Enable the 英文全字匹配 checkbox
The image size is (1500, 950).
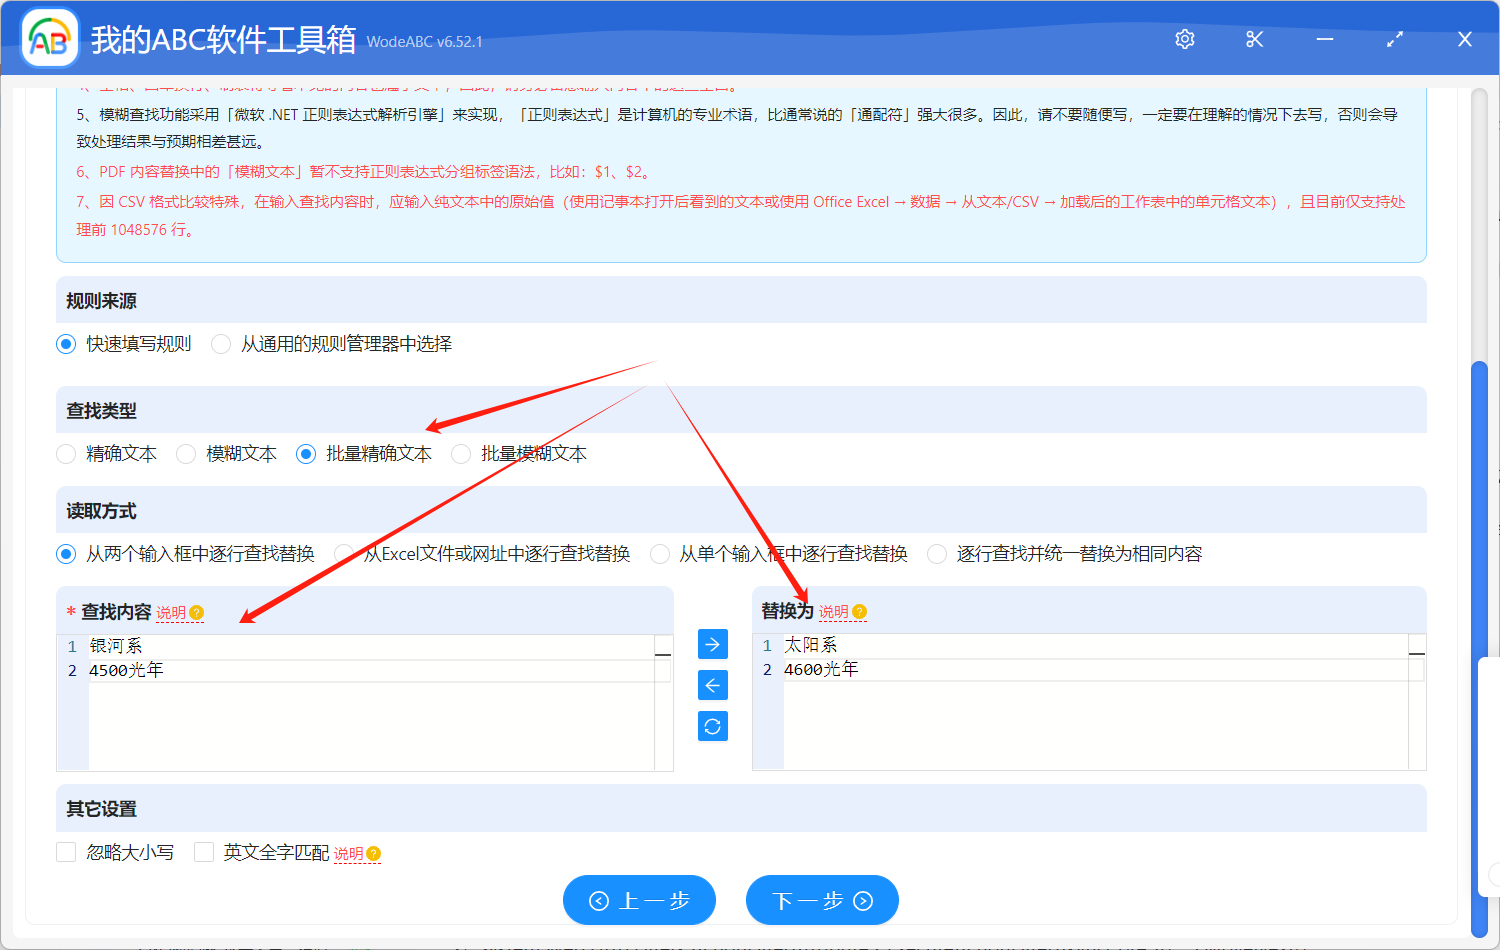click(x=204, y=852)
